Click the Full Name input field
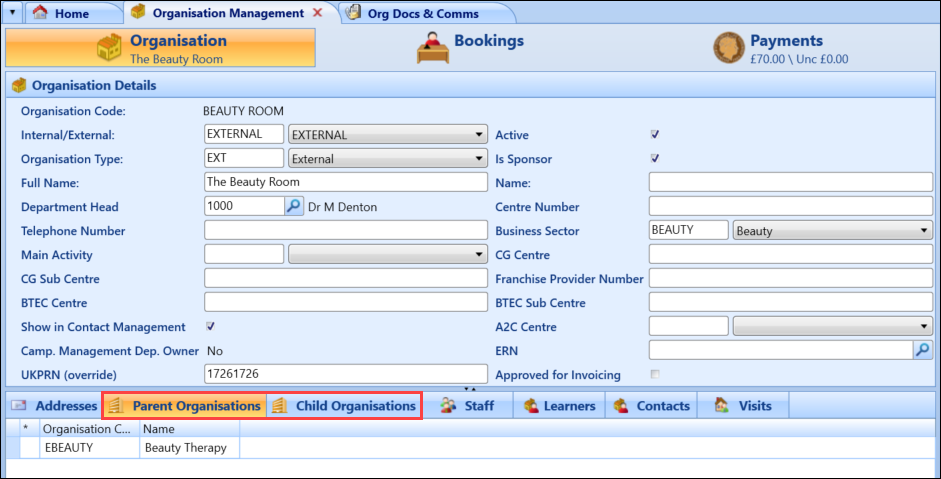 click(x=346, y=182)
